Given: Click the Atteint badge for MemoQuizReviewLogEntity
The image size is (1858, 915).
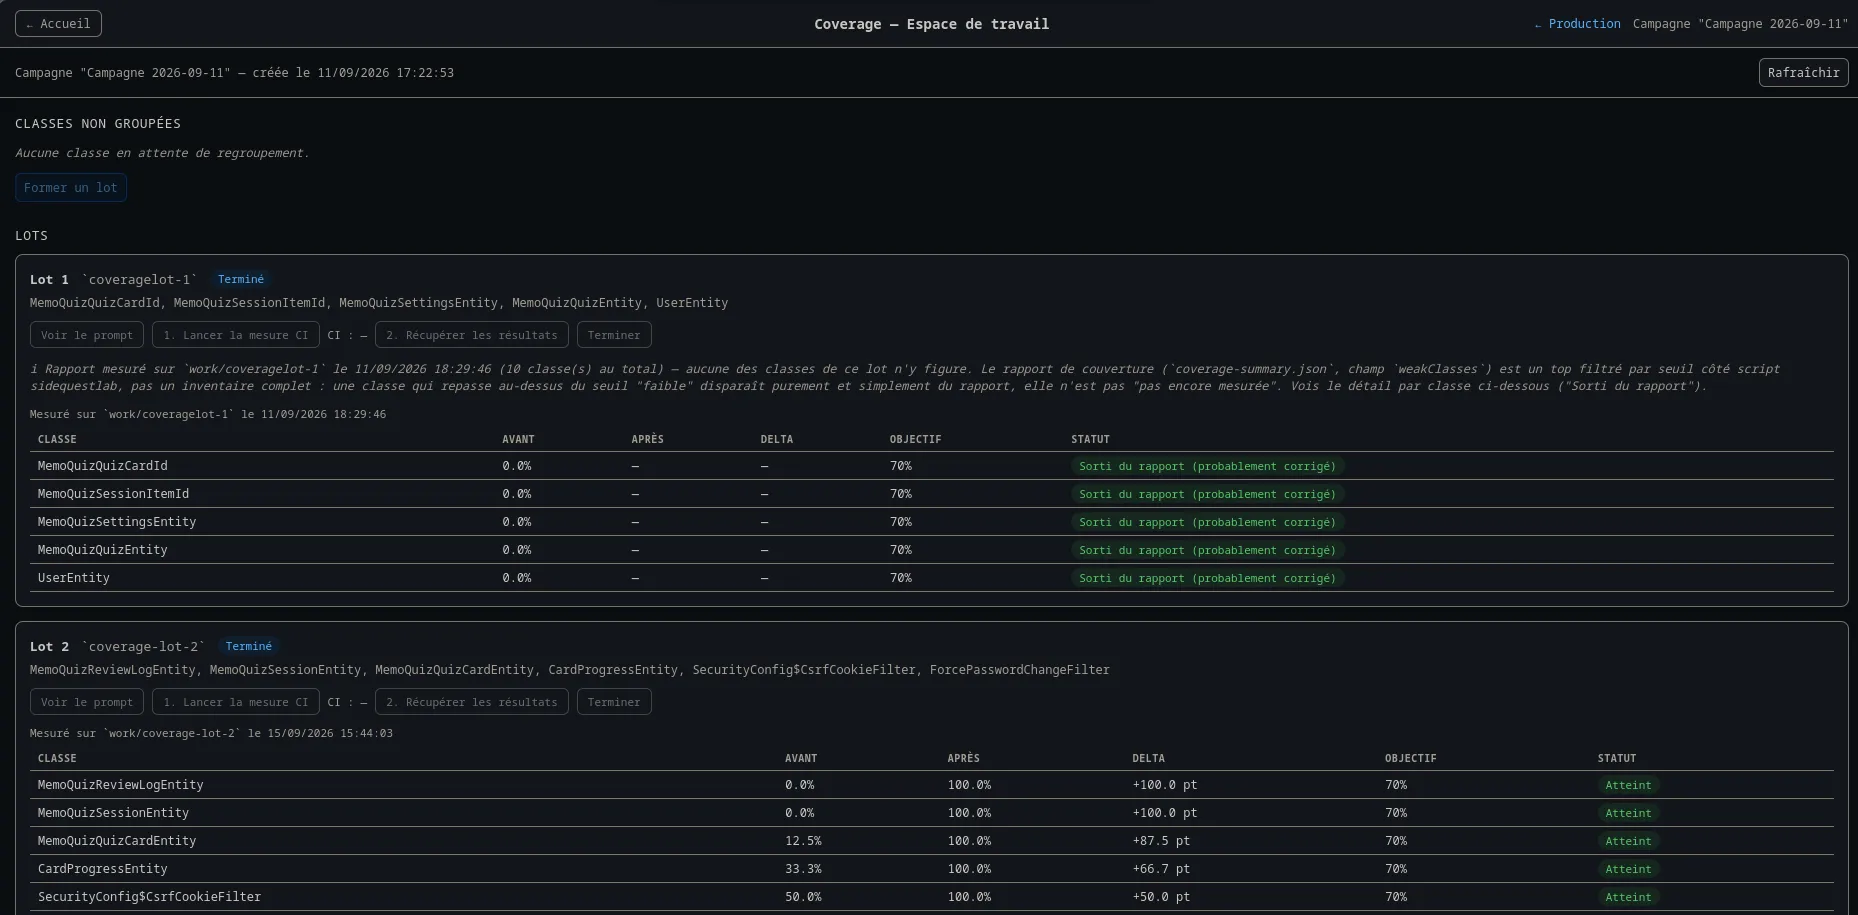Looking at the screenshot, I should point(1628,785).
